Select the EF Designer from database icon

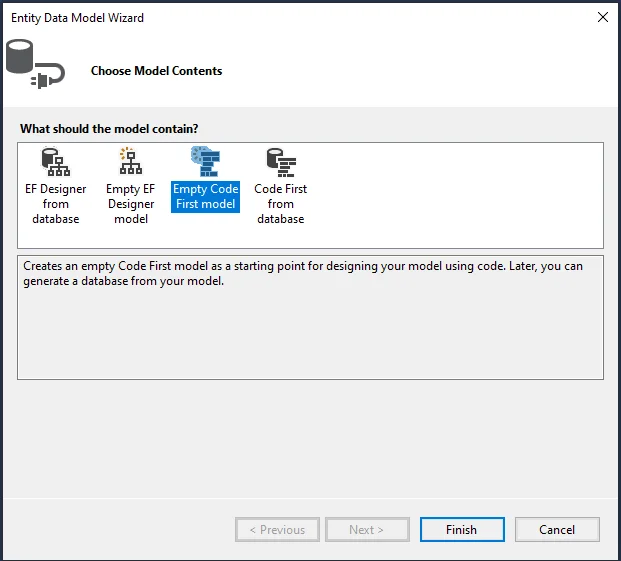[x=55, y=161]
